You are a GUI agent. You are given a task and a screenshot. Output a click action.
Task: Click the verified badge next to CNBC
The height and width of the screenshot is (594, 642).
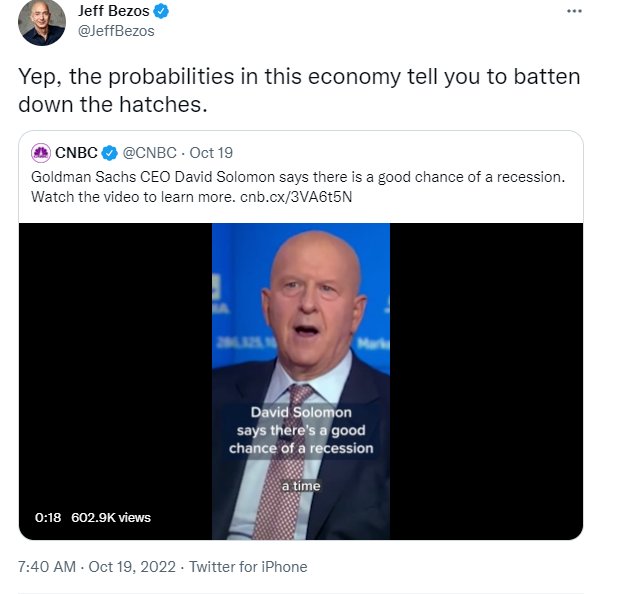point(110,153)
